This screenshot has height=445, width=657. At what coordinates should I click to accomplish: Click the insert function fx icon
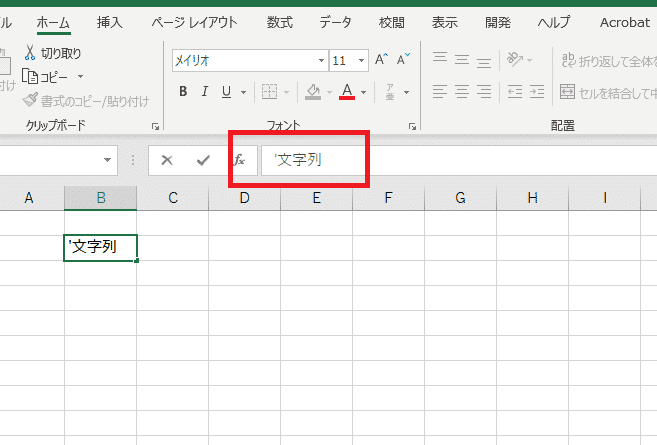click(239, 160)
